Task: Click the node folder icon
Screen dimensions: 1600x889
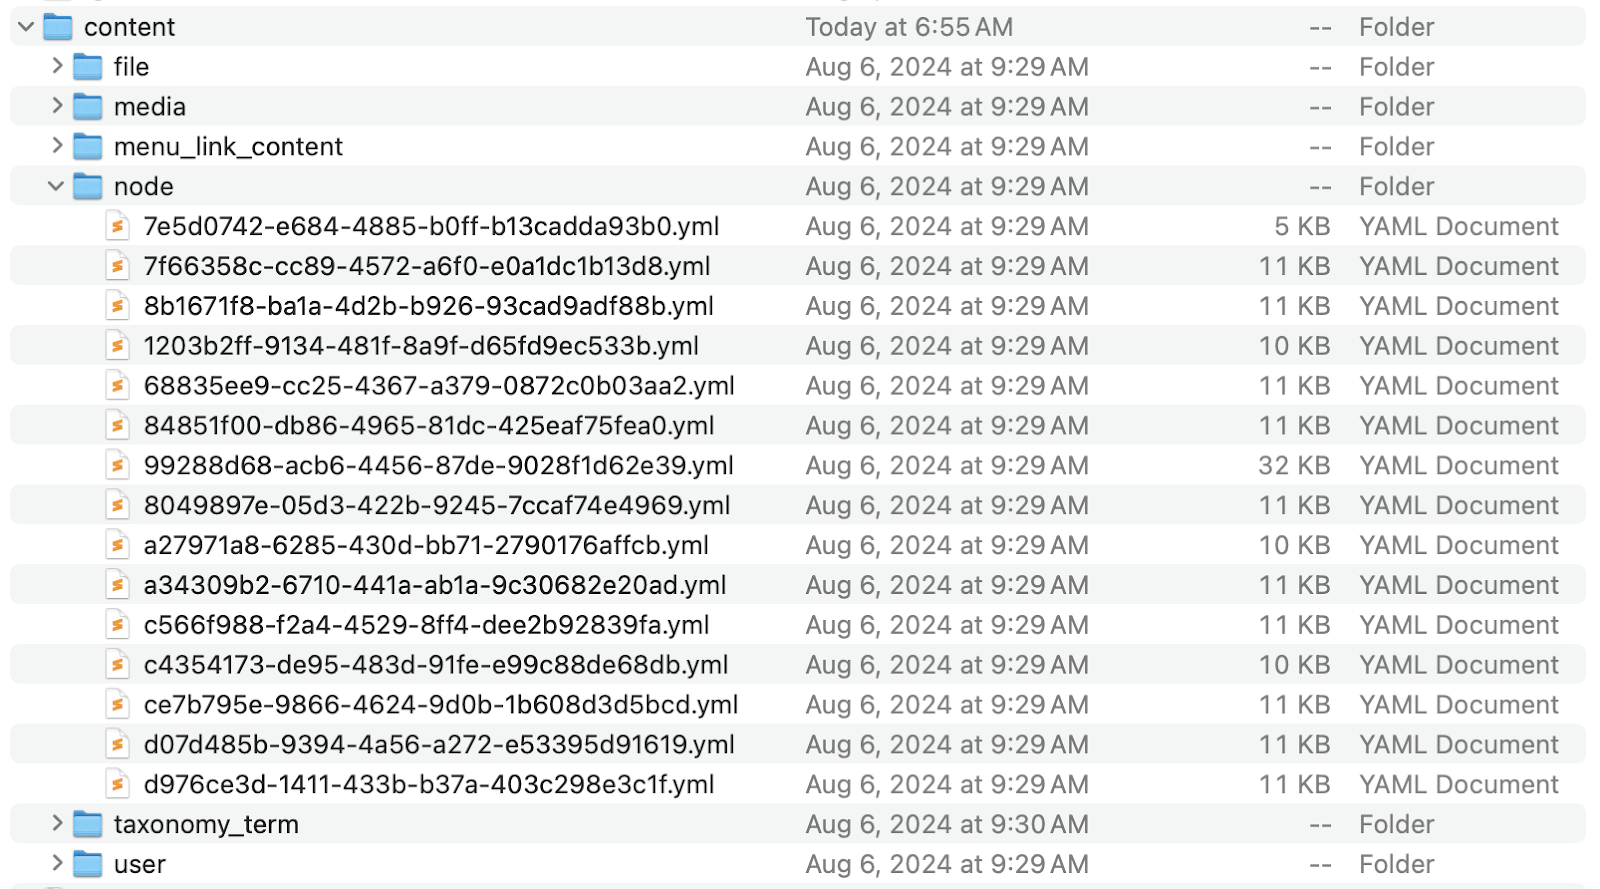Action: [88, 187]
